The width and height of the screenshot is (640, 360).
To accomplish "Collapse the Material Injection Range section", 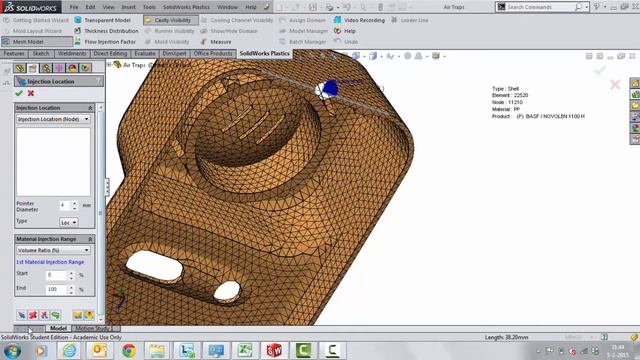I will point(90,239).
